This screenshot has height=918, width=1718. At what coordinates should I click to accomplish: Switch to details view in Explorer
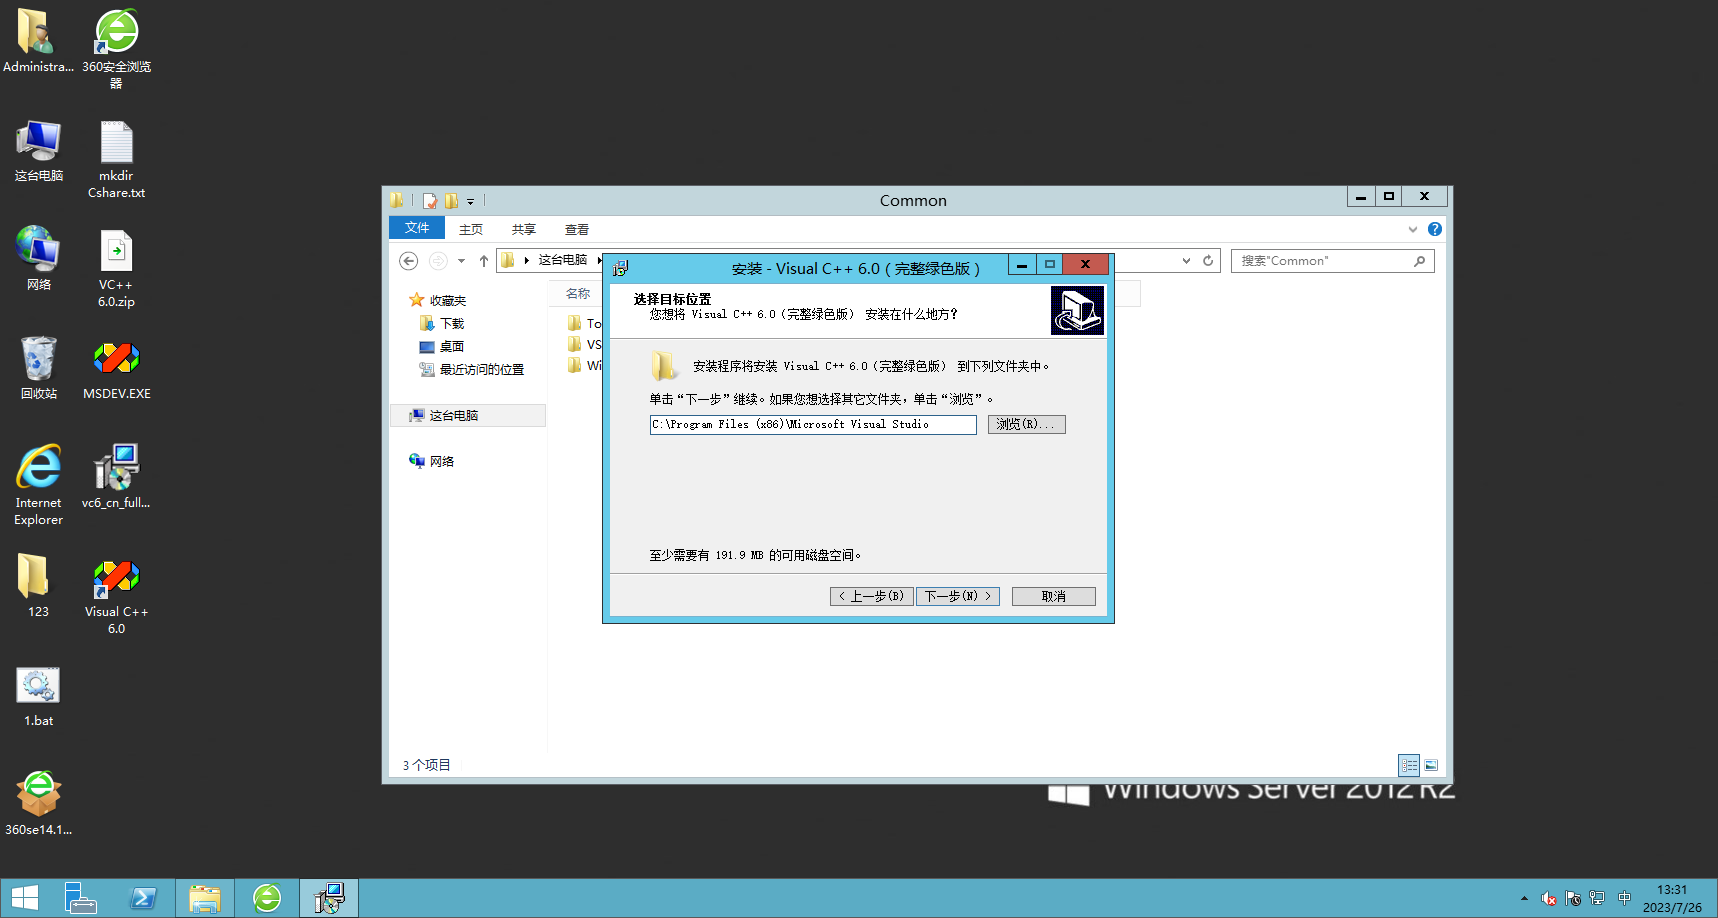pyautogui.click(x=1409, y=765)
